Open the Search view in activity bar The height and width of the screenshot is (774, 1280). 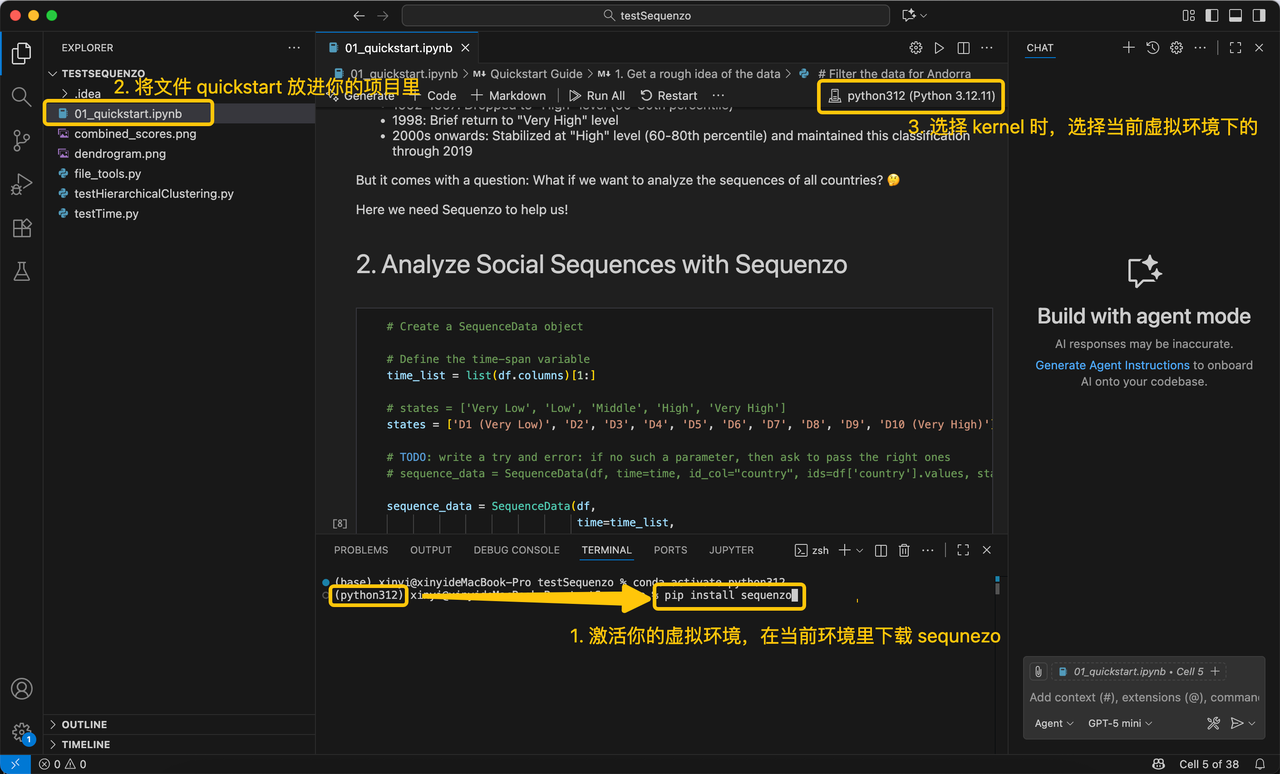click(21, 97)
